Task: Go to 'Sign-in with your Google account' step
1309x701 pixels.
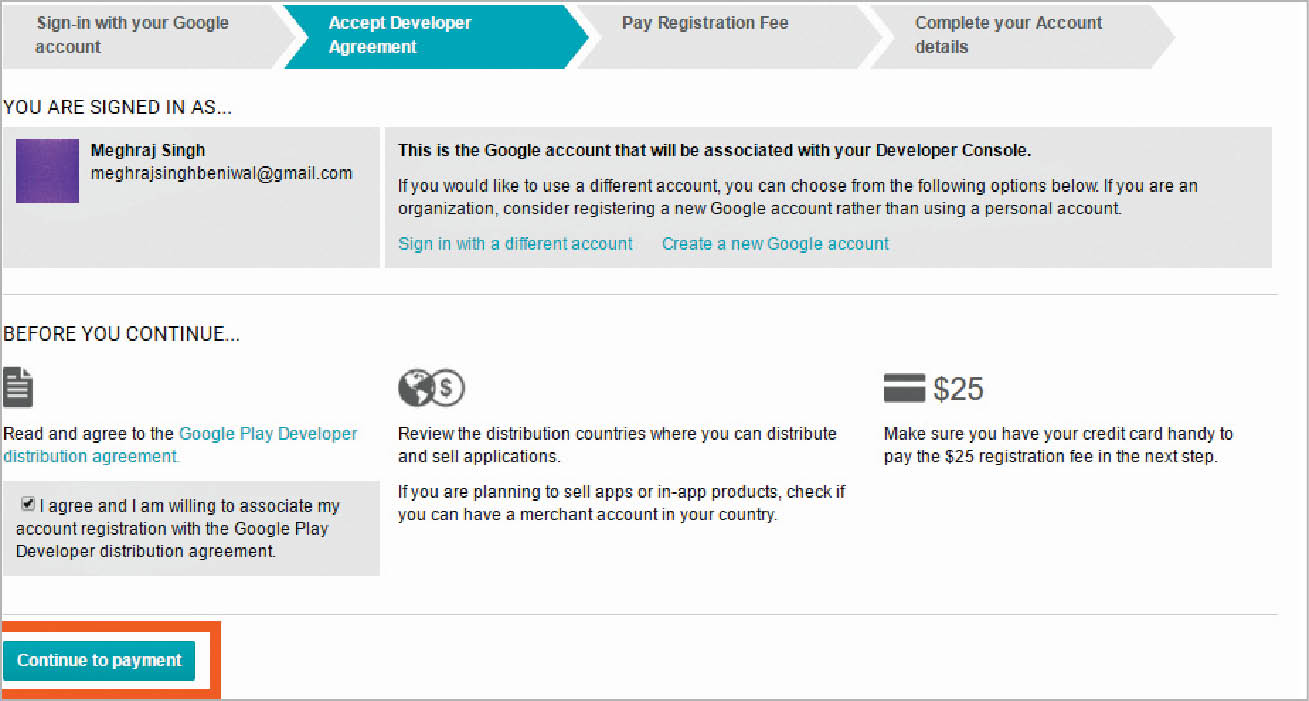Action: [x=132, y=35]
